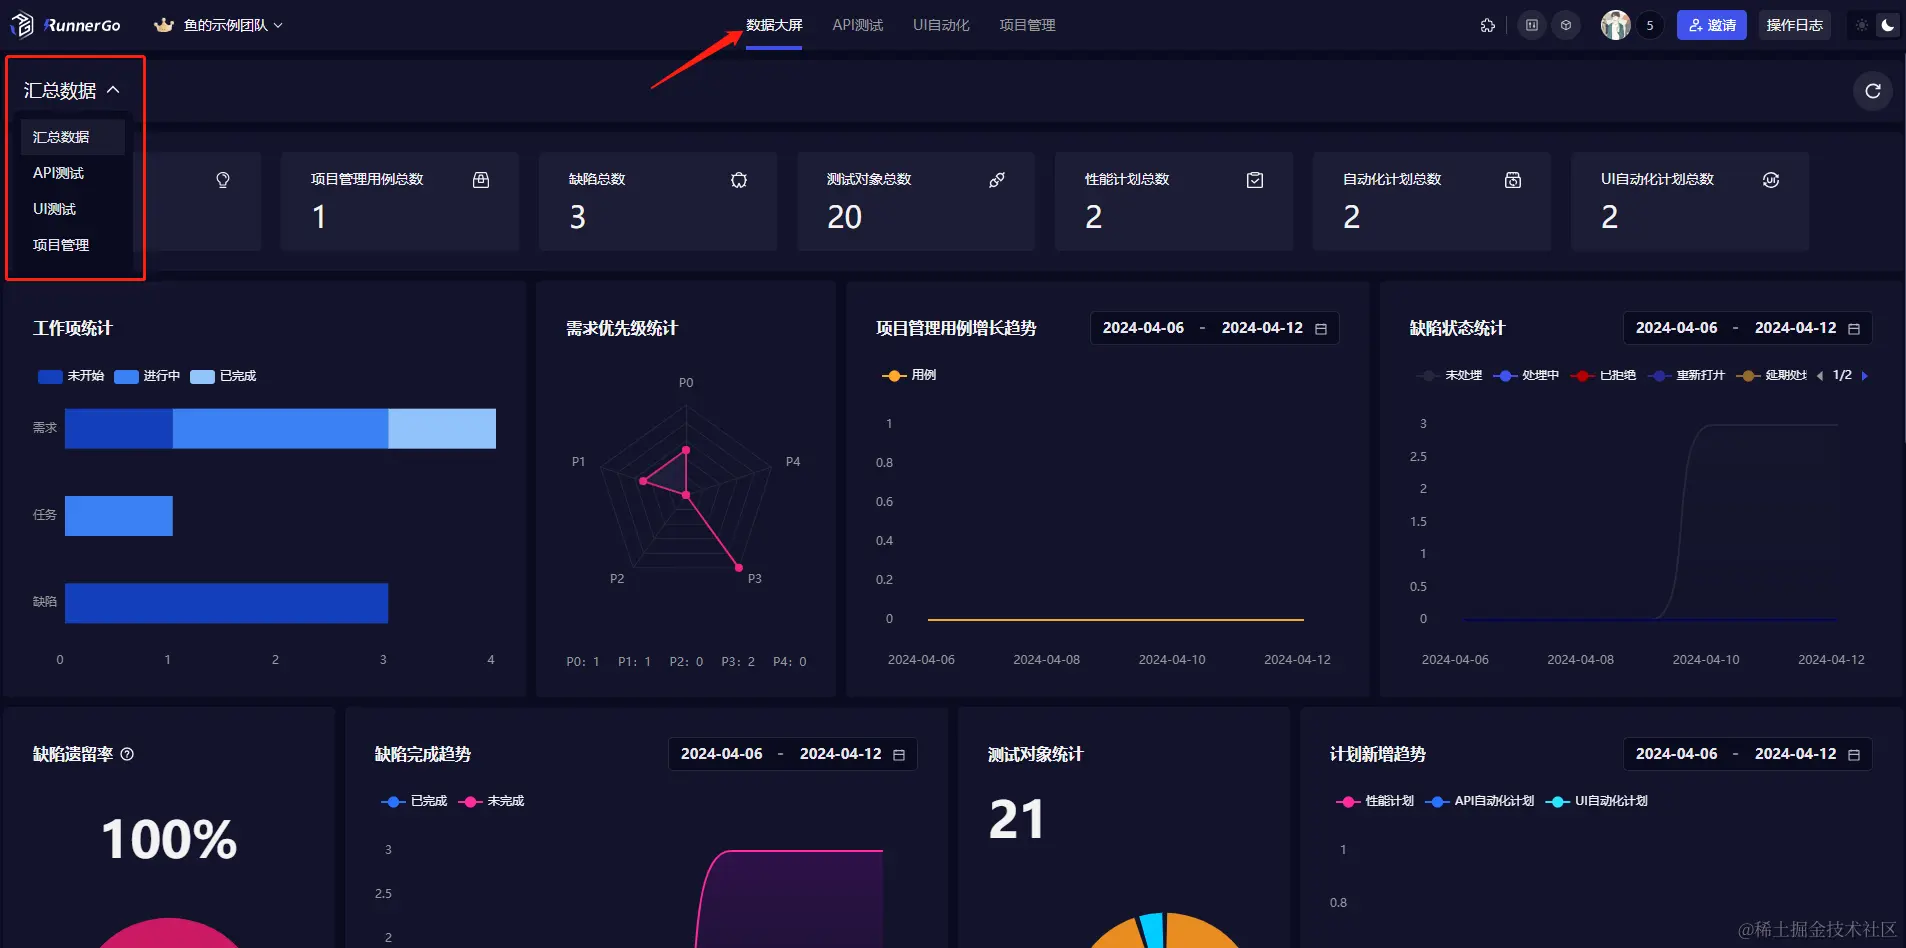Switch to the UI自动化 tab
Screen dimensions: 1906x948
click(941, 25)
